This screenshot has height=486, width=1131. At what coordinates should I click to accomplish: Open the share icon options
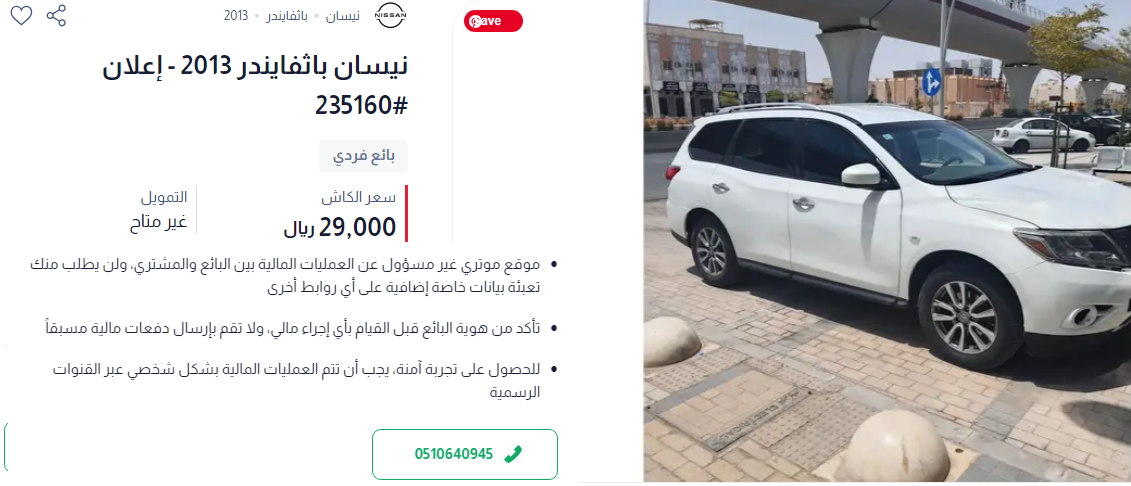tap(56, 15)
